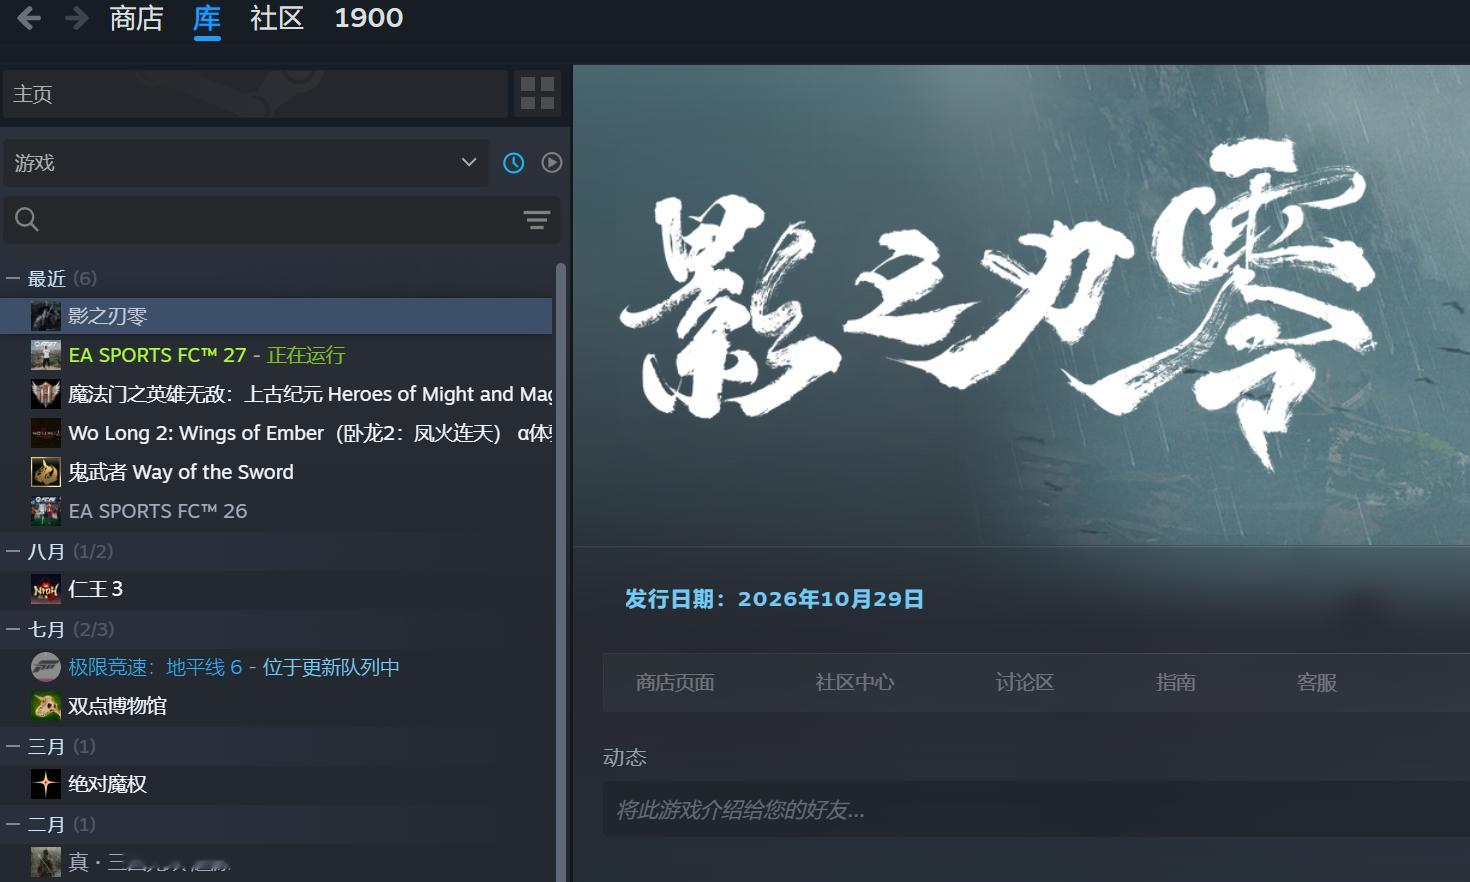Open 讨论区 tab

coord(1025,683)
